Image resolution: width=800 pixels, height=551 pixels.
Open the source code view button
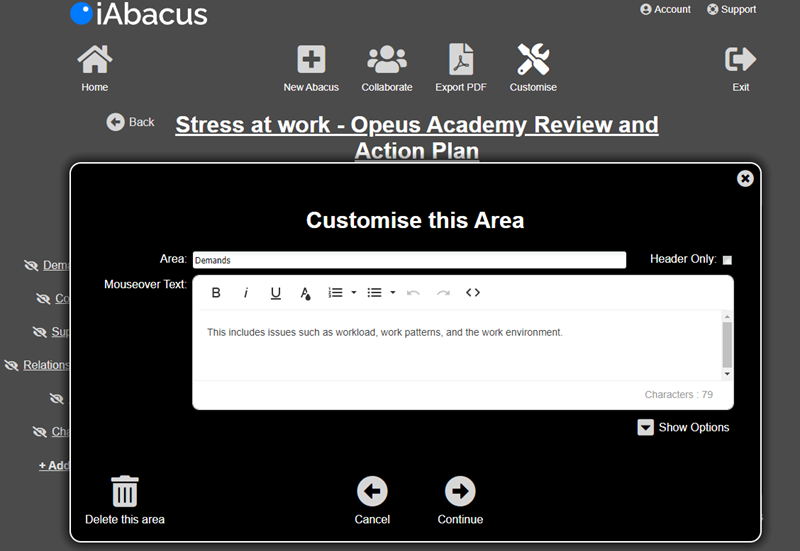point(473,293)
